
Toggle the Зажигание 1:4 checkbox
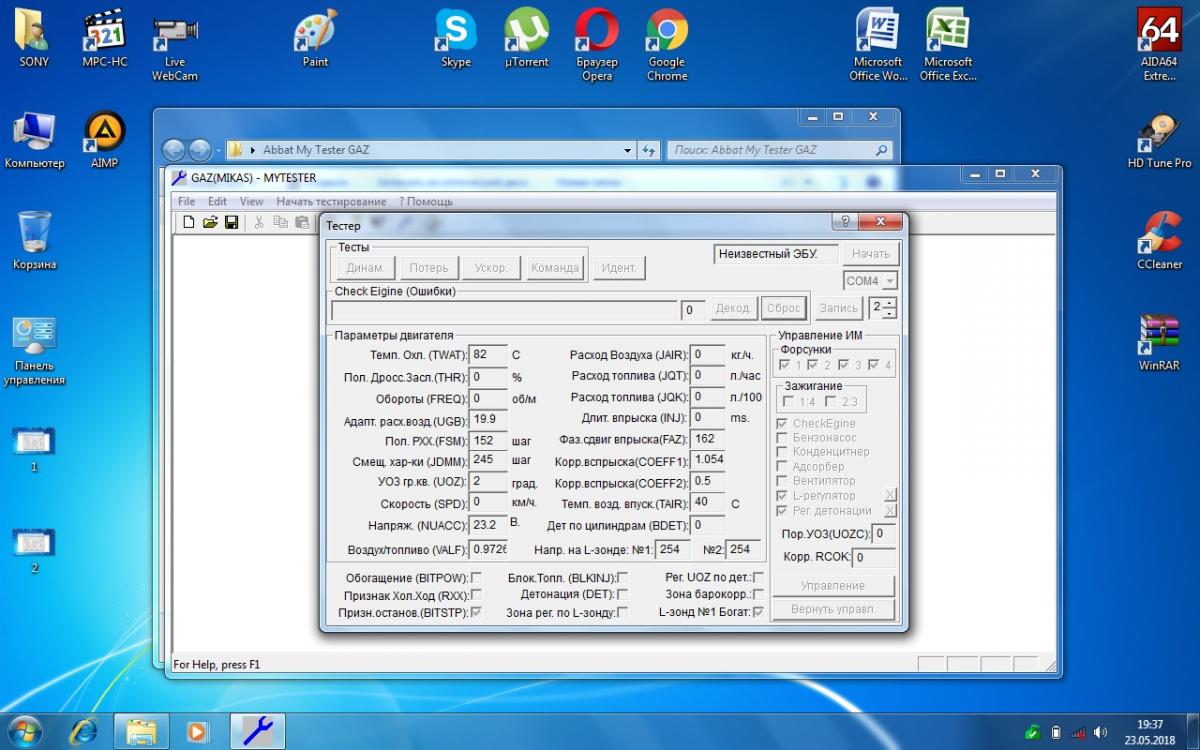pyautogui.click(x=789, y=402)
